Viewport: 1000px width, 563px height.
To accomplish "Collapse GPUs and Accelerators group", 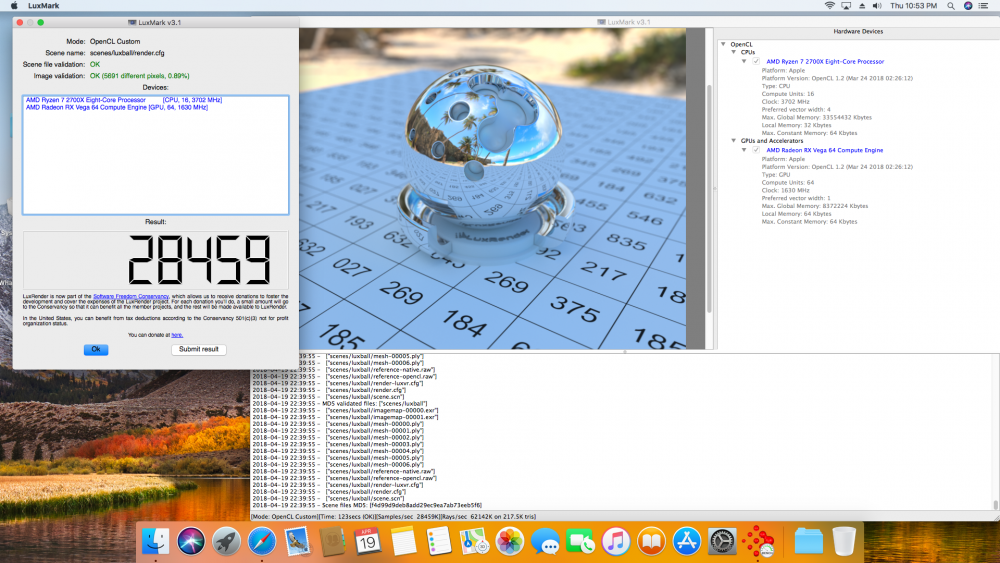I will (x=733, y=141).
